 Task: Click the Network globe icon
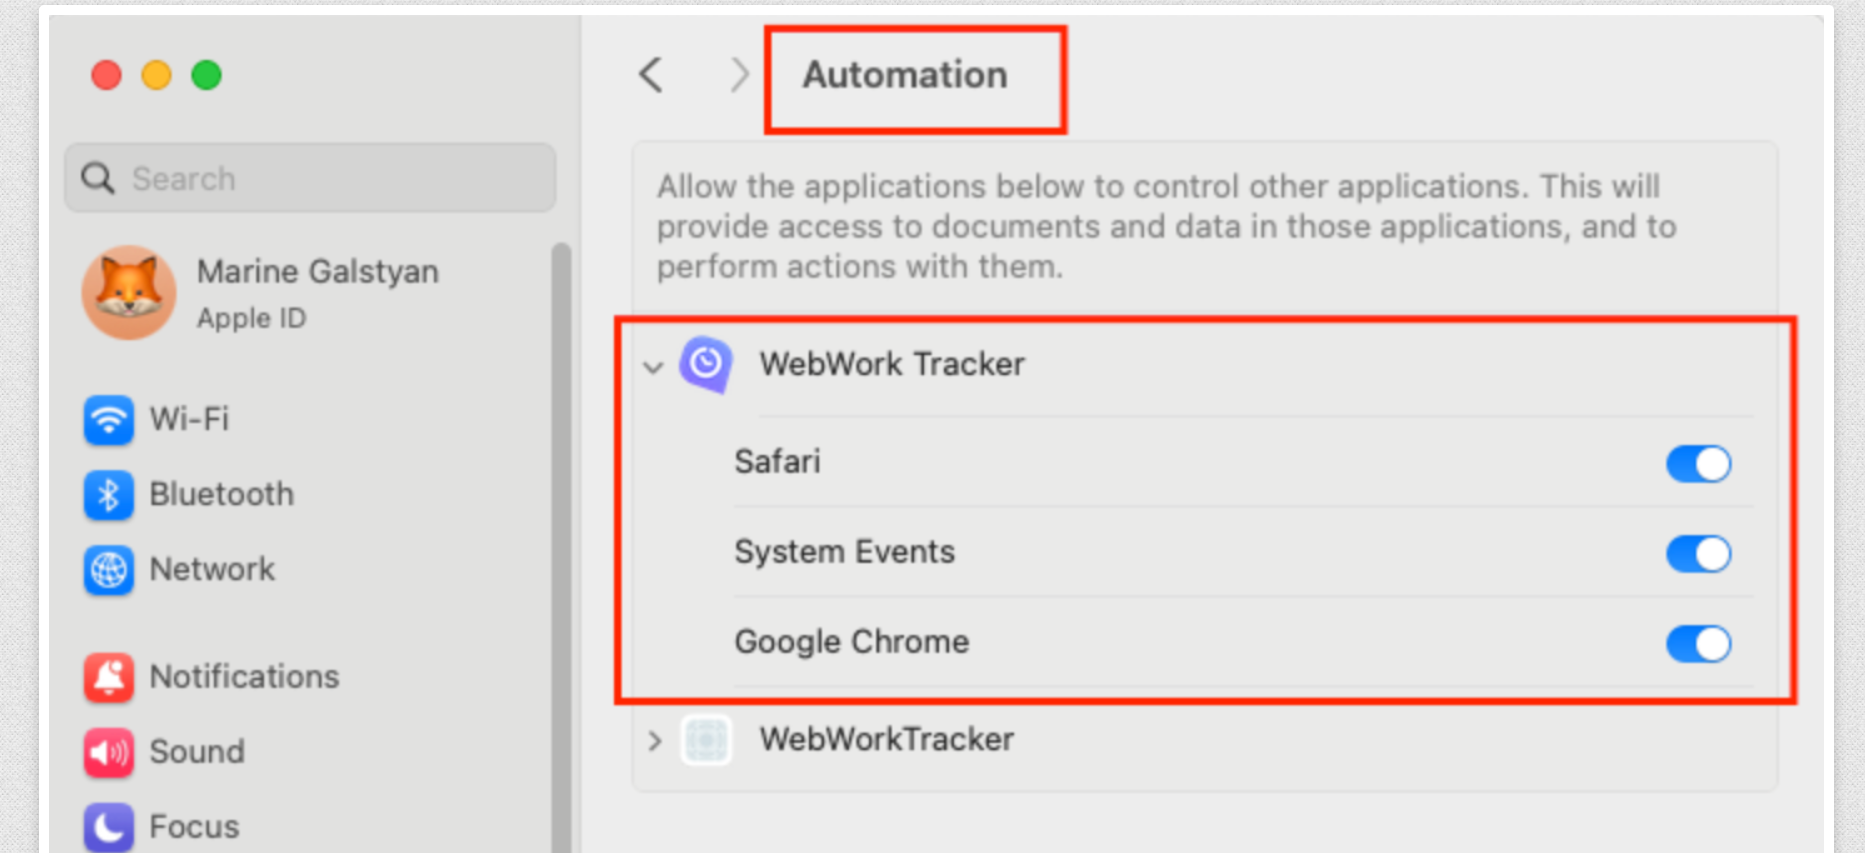click(108, 569)
